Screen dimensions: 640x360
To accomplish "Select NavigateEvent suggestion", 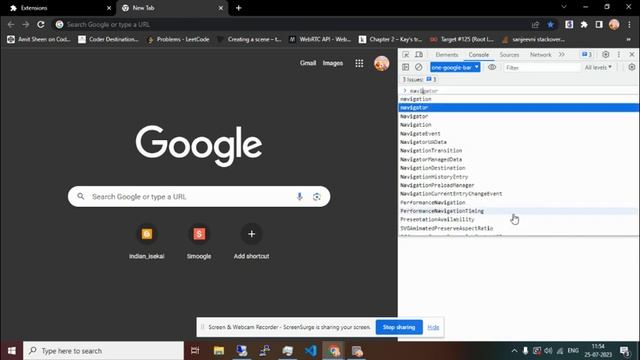I will pos(518,133).
